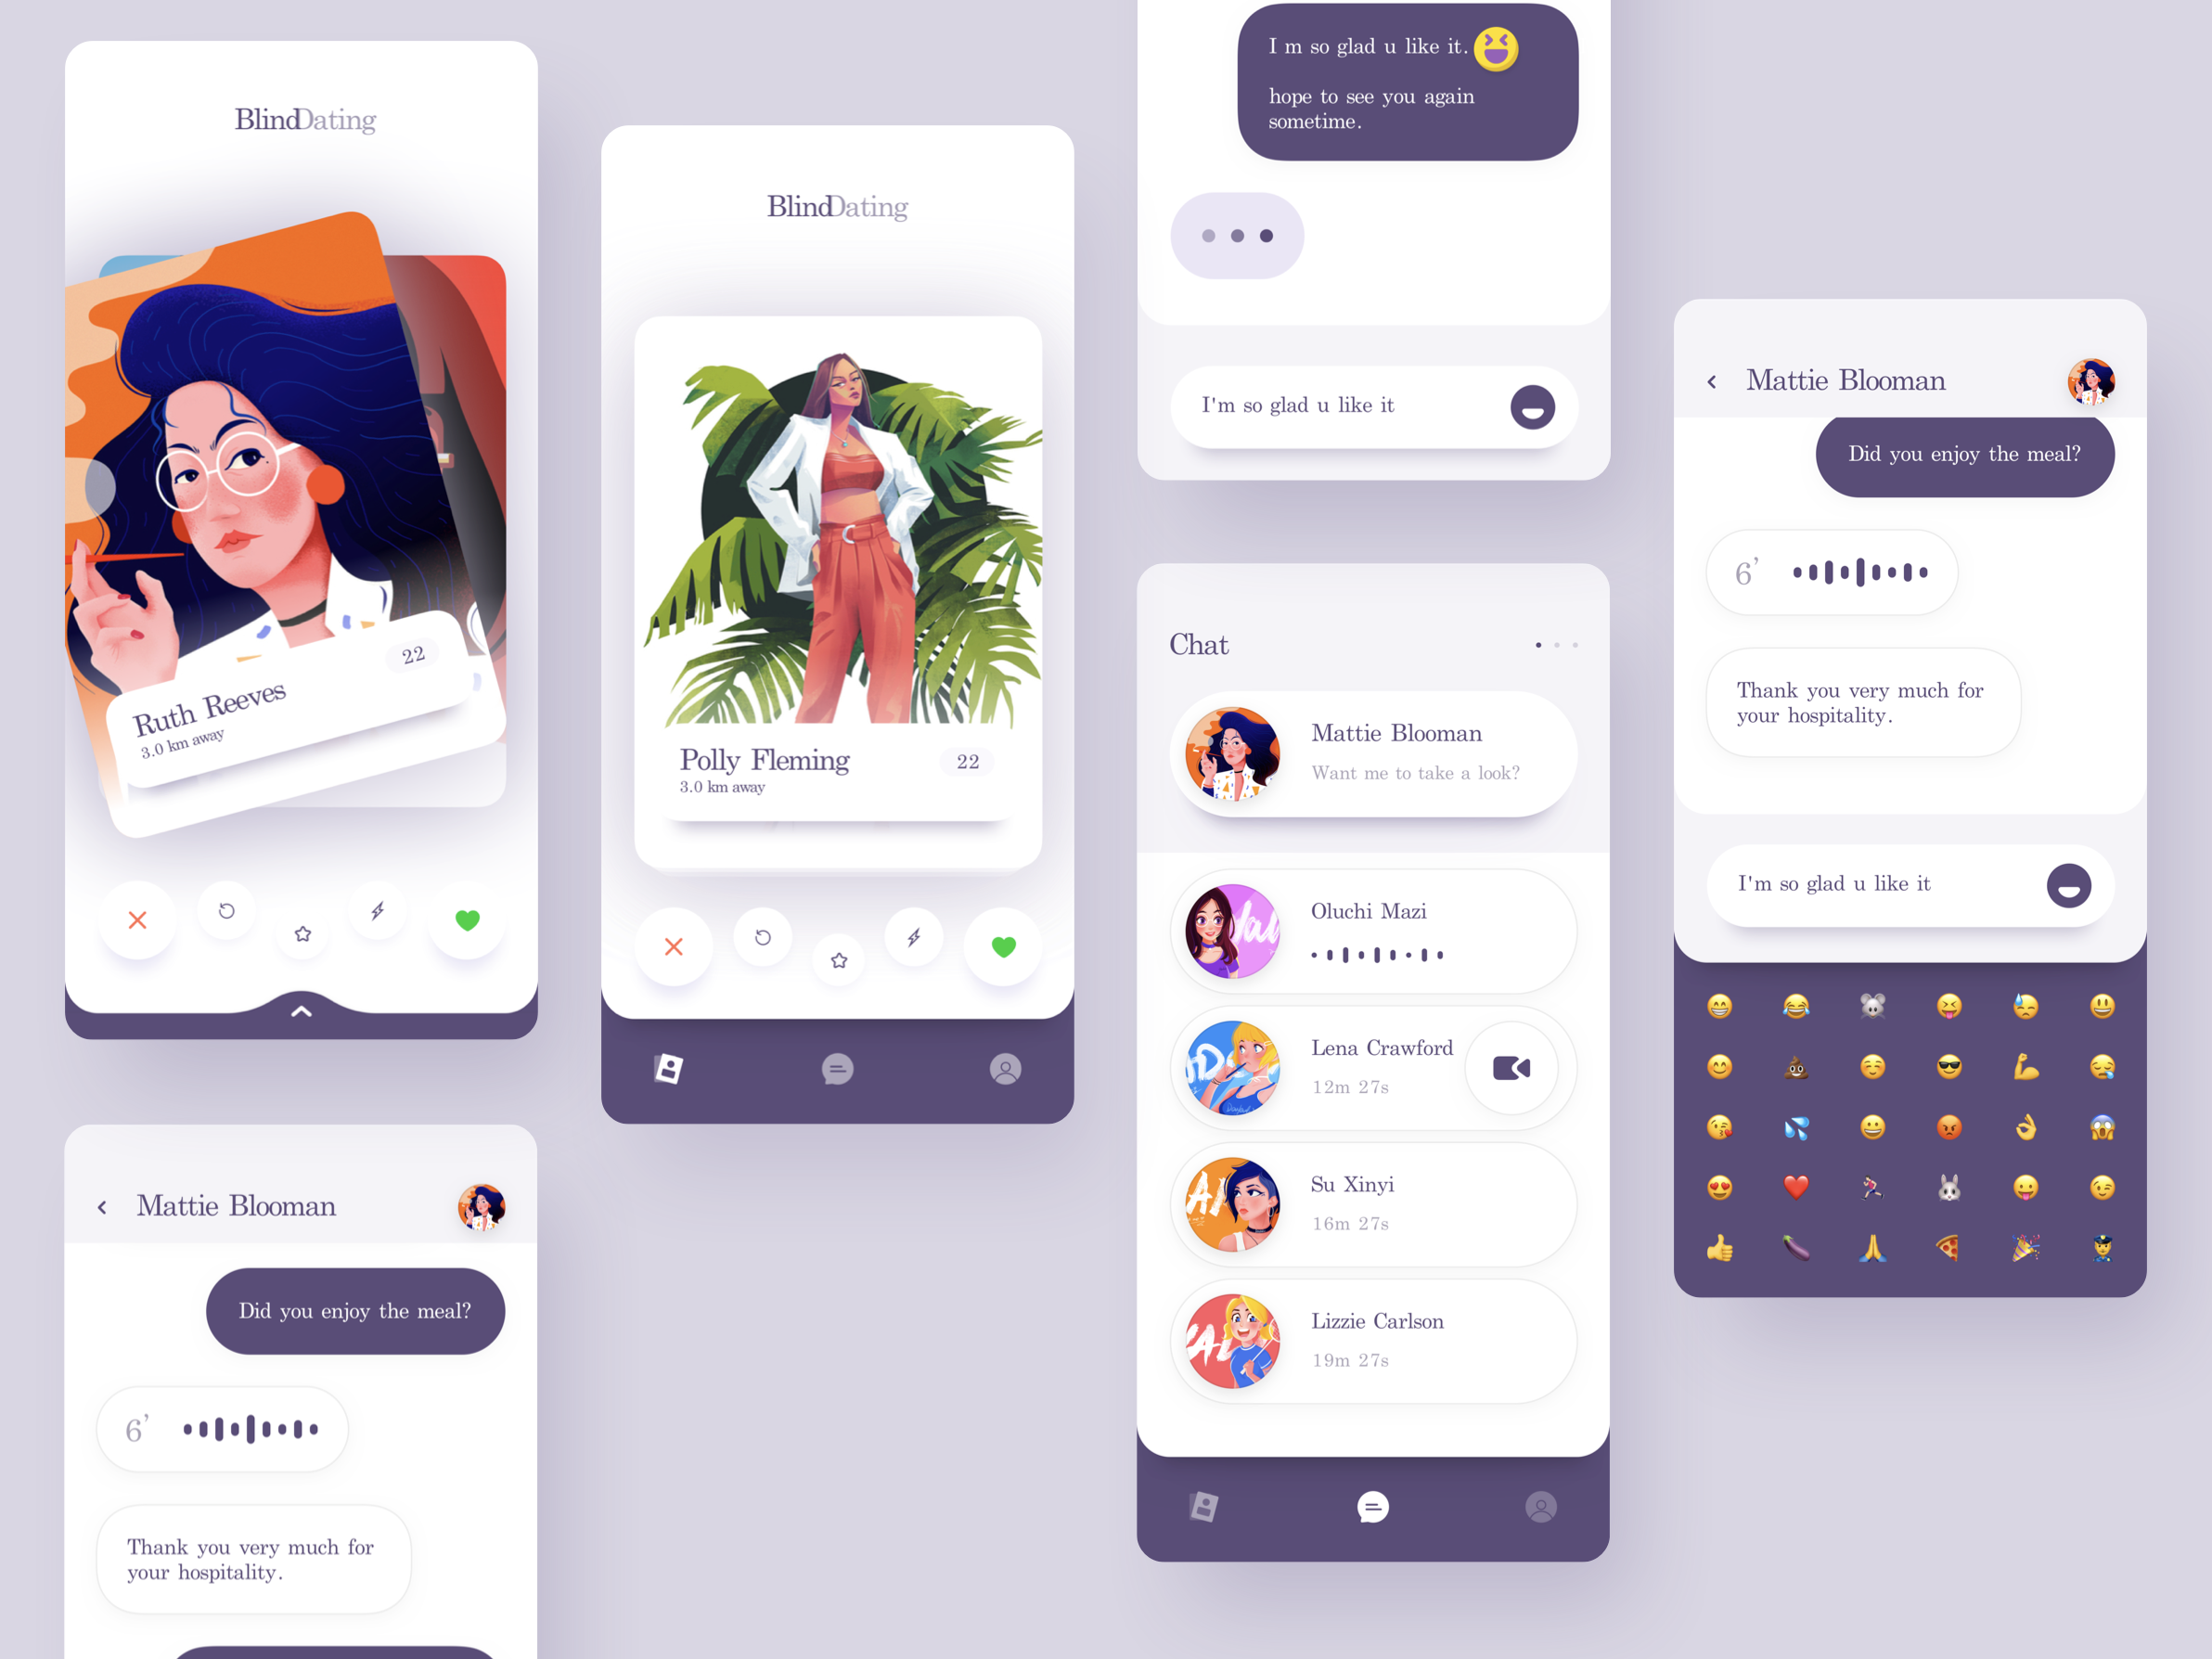Click the heart like button on Polly Fleming
Screen dimensions: 2212x1659
[x=1005, y=946]
